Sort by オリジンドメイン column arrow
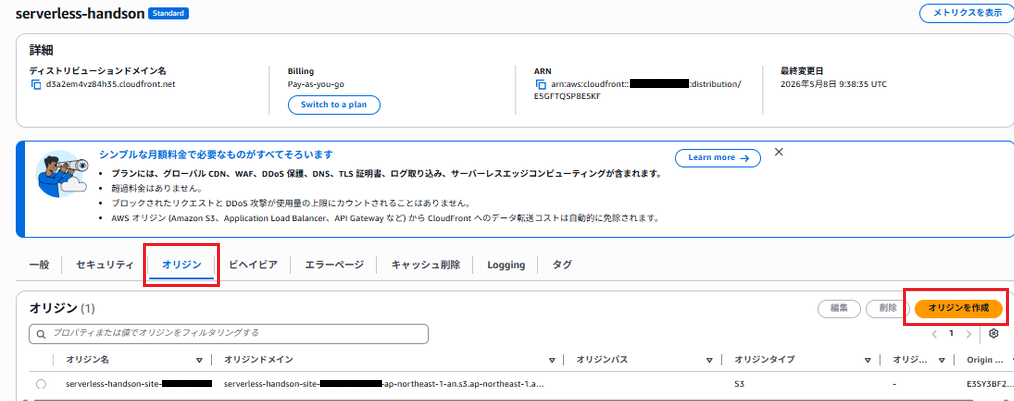 pyautogui.click(x=552, y=360)
